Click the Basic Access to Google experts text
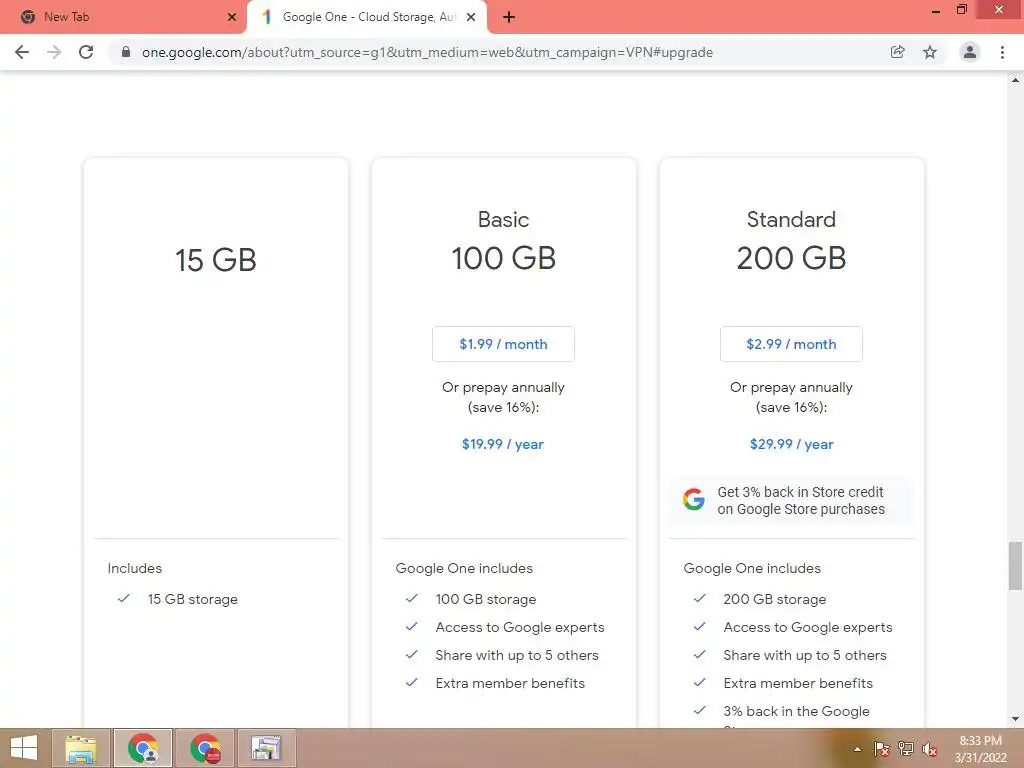The image size is (1024, 768). click(x=520, y=628)
